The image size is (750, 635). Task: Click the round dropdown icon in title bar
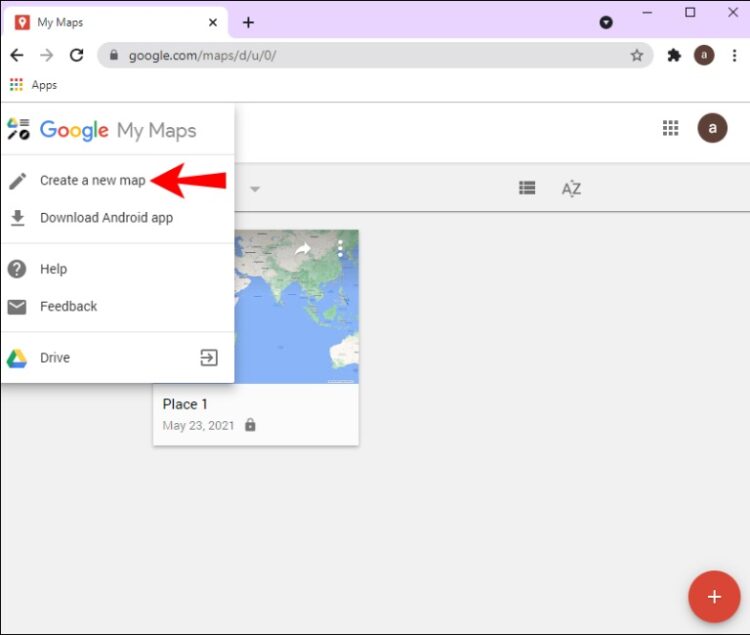pos(606,22)
